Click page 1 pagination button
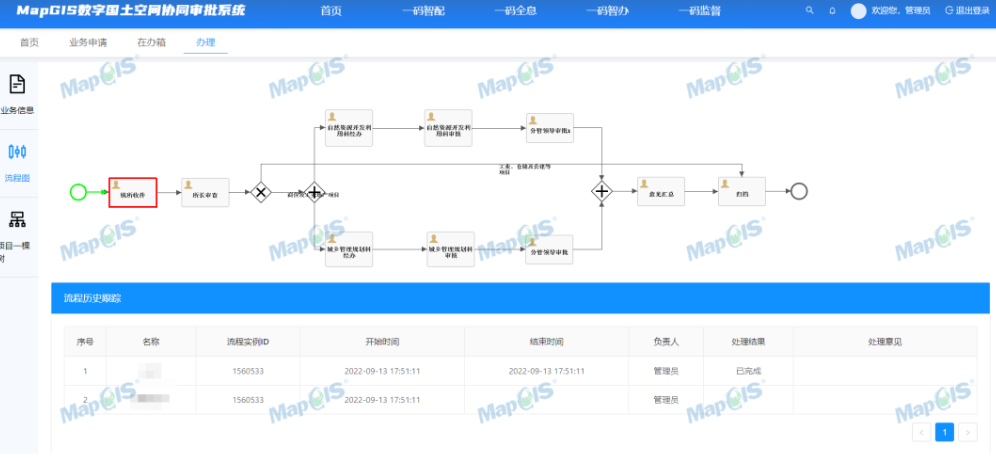Image resolution: width=996 pixels, height=464 pixels. point(944,432)
